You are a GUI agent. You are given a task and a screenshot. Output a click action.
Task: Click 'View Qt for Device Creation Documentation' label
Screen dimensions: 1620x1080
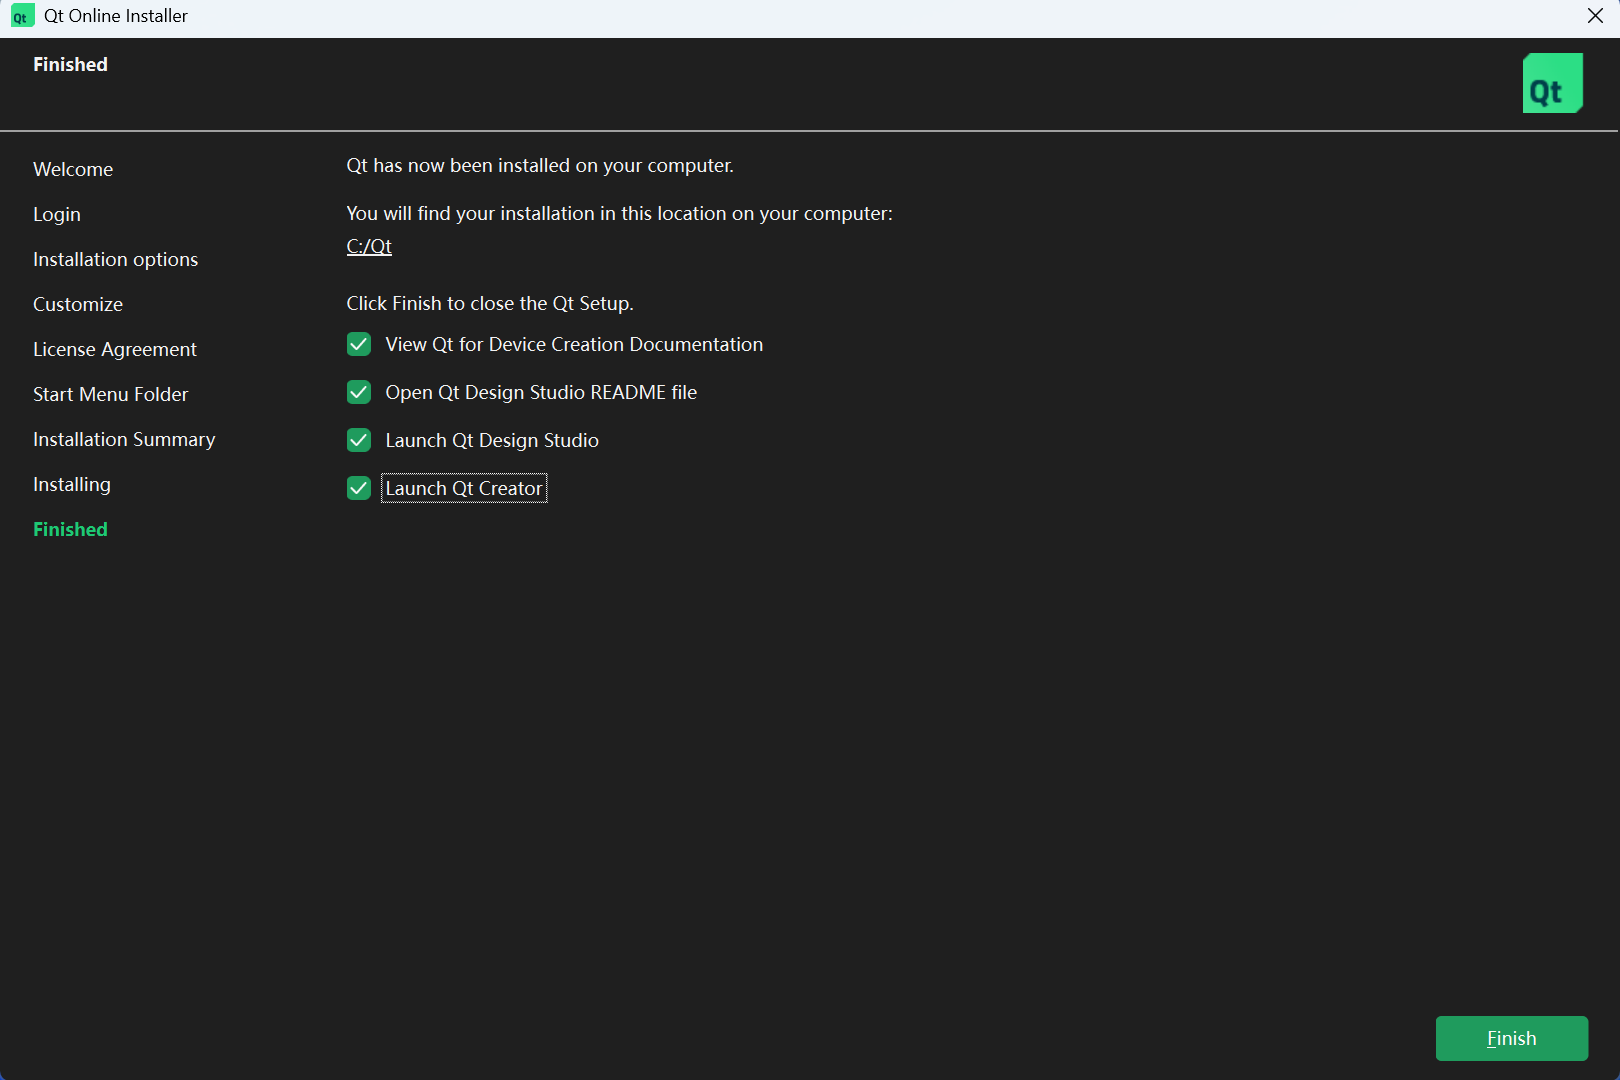coord(574,344)
